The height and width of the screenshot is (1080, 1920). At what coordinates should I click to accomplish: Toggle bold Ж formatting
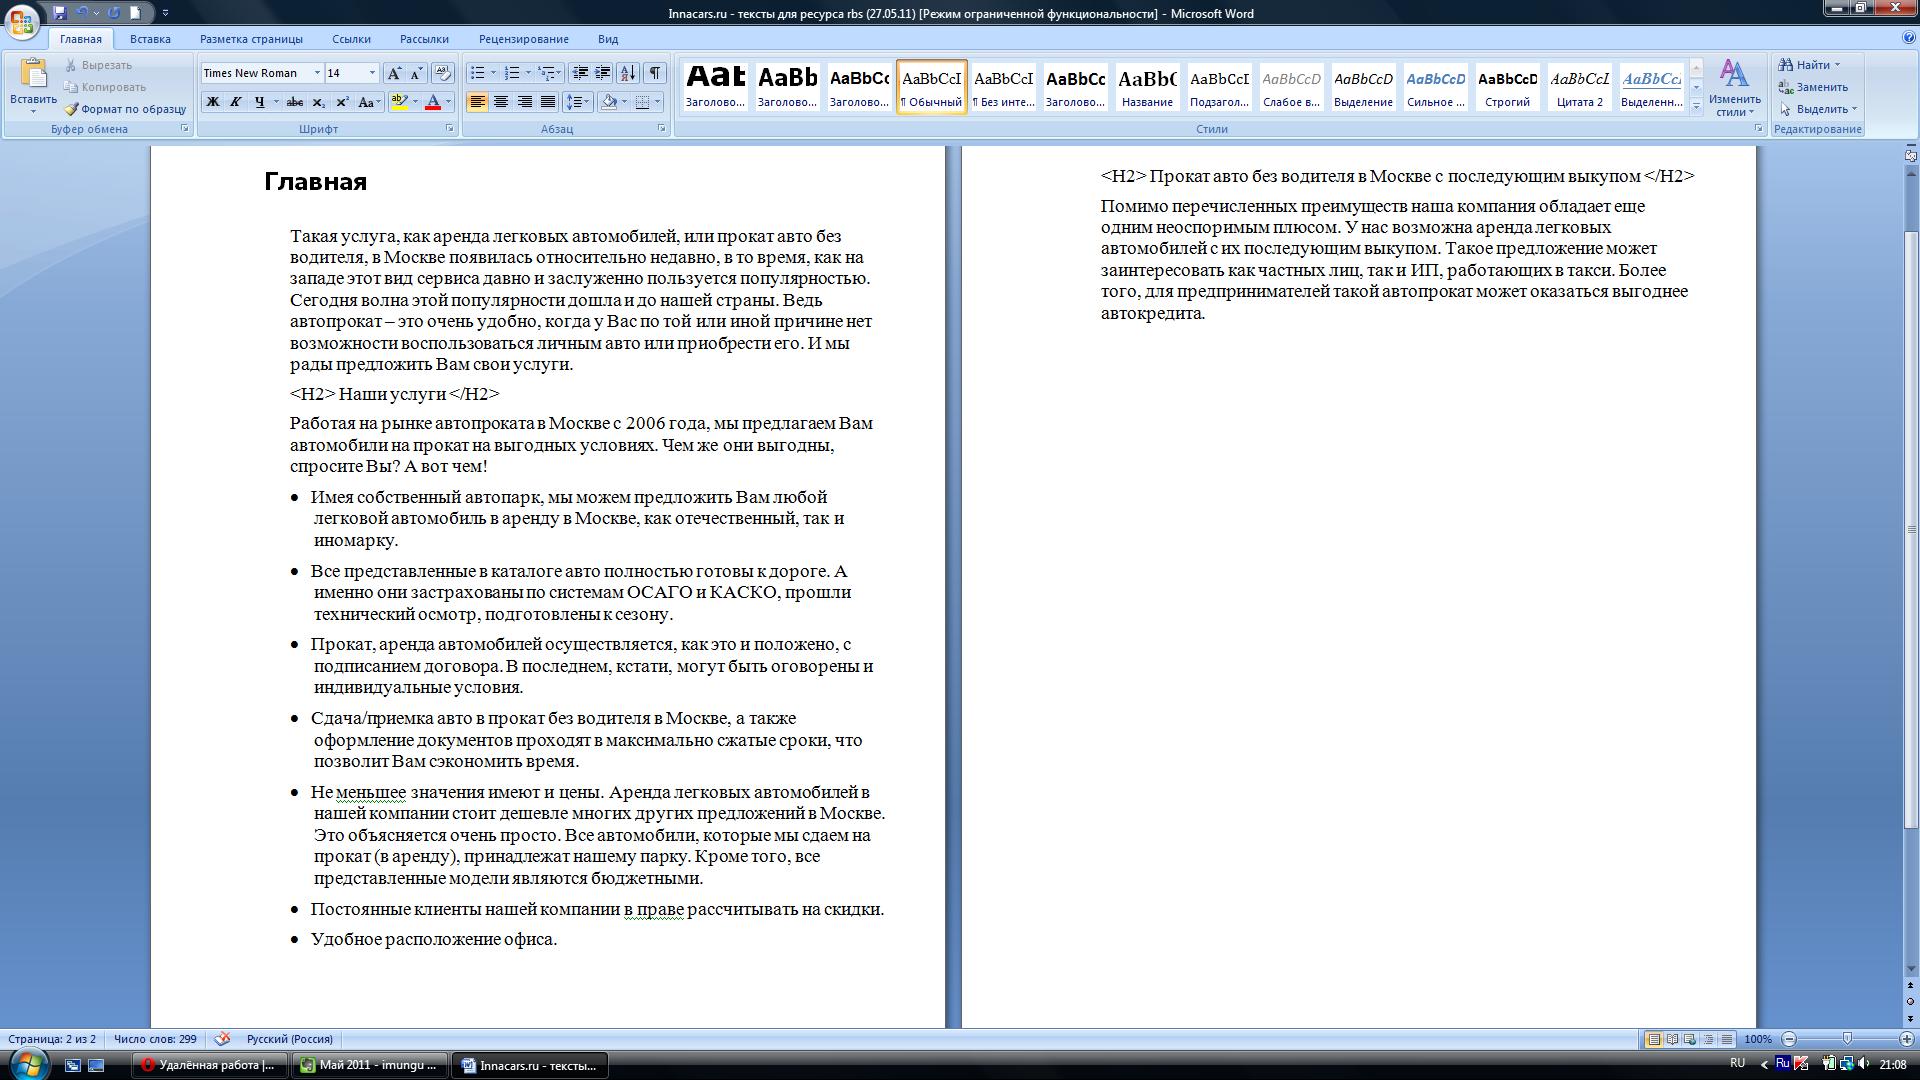click(212, 102)
